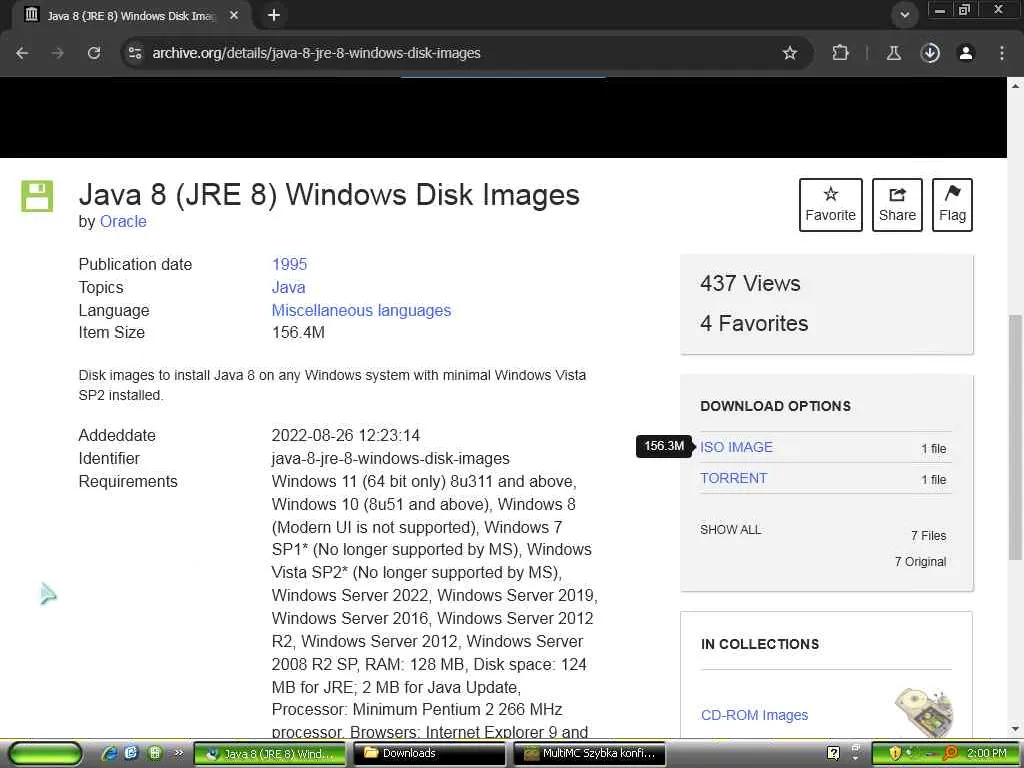Viewport: 1024px width, 768px height.
Task: Expand quick launch overflow chevrons
Action: tap(178, 754)
